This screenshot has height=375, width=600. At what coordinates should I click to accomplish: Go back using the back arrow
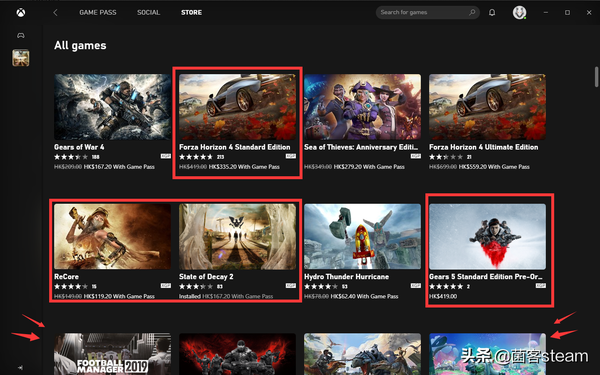pyautogui.click(x=55, y=13)
